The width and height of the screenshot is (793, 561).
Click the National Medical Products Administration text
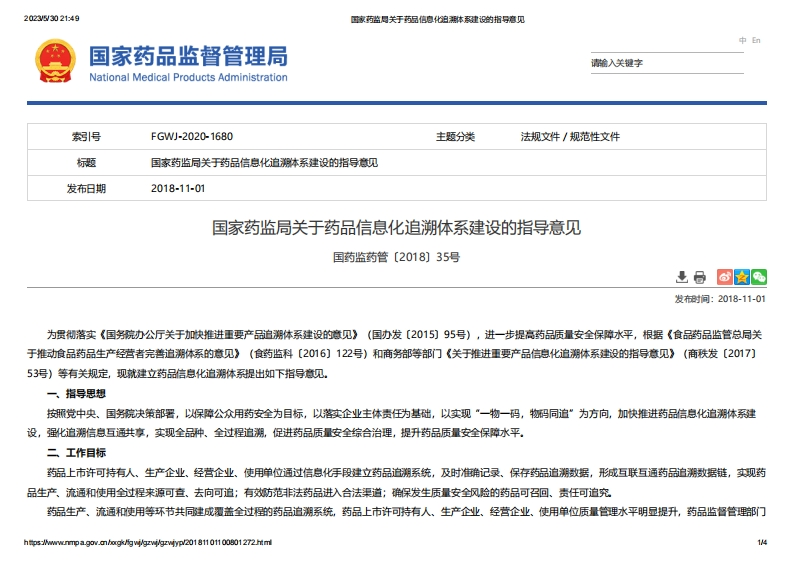(188, 78)
